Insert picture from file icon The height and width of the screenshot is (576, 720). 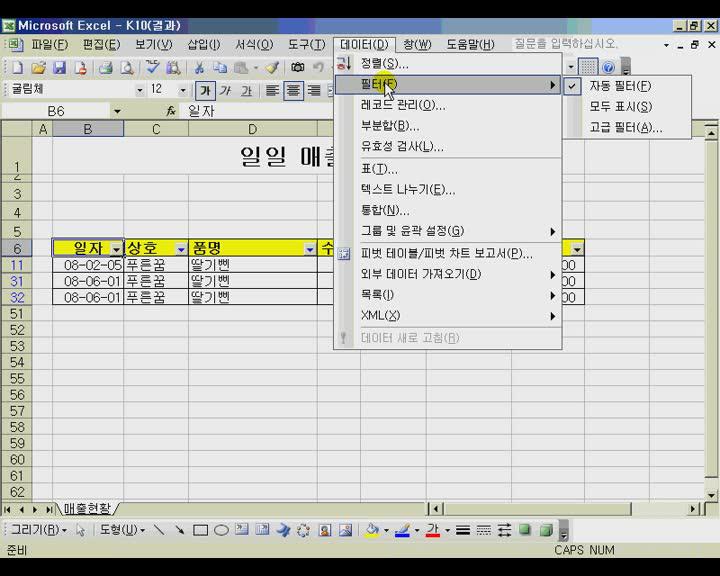tap(345, 530)
